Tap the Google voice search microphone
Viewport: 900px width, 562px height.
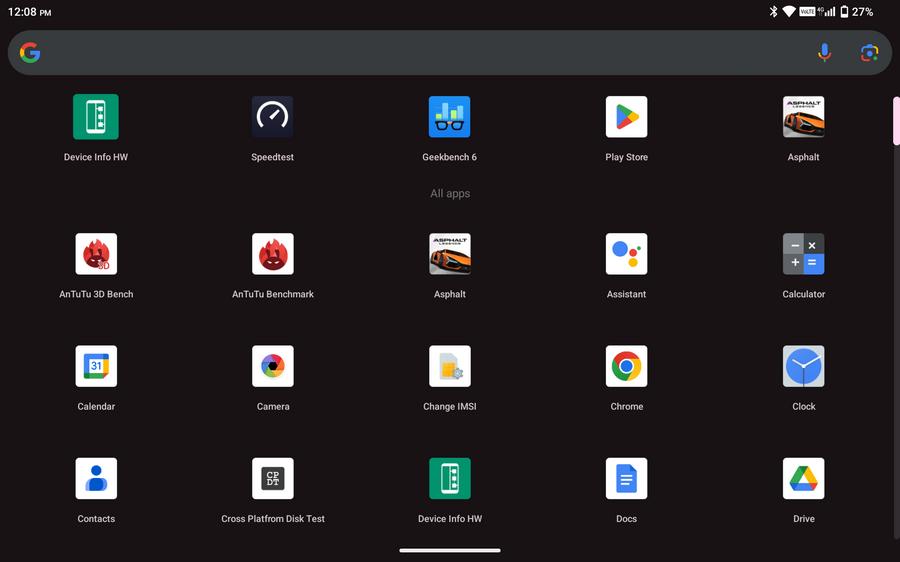coord(824,53)
